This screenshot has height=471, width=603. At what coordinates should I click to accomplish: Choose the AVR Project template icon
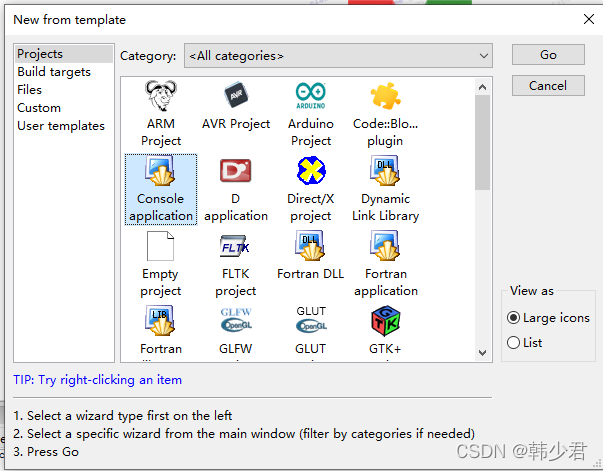[x=236, y=95]
